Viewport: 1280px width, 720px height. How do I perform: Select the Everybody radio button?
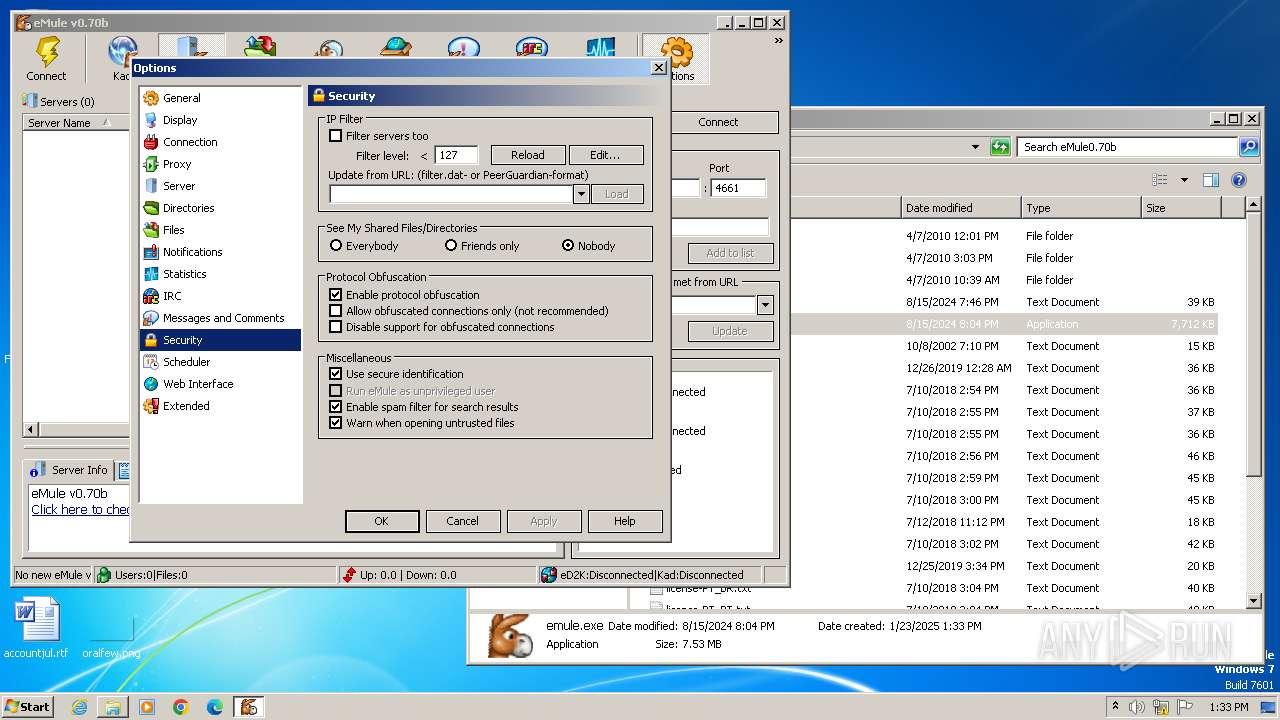point(336,246)
